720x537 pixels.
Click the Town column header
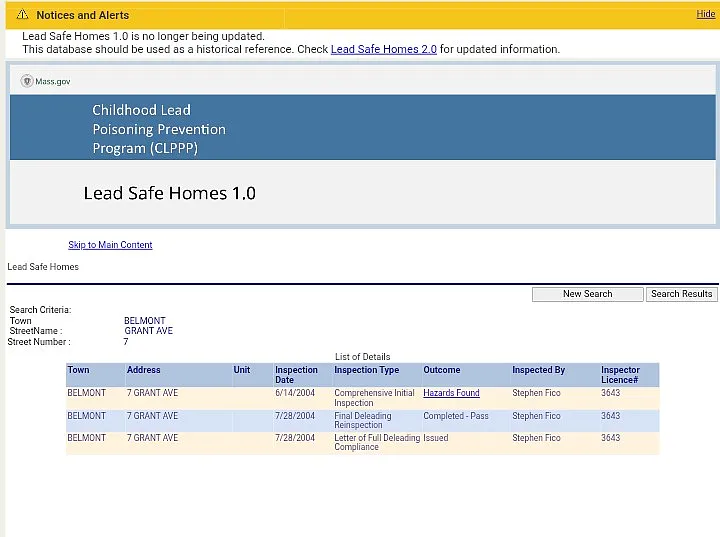tap(78, 370)
